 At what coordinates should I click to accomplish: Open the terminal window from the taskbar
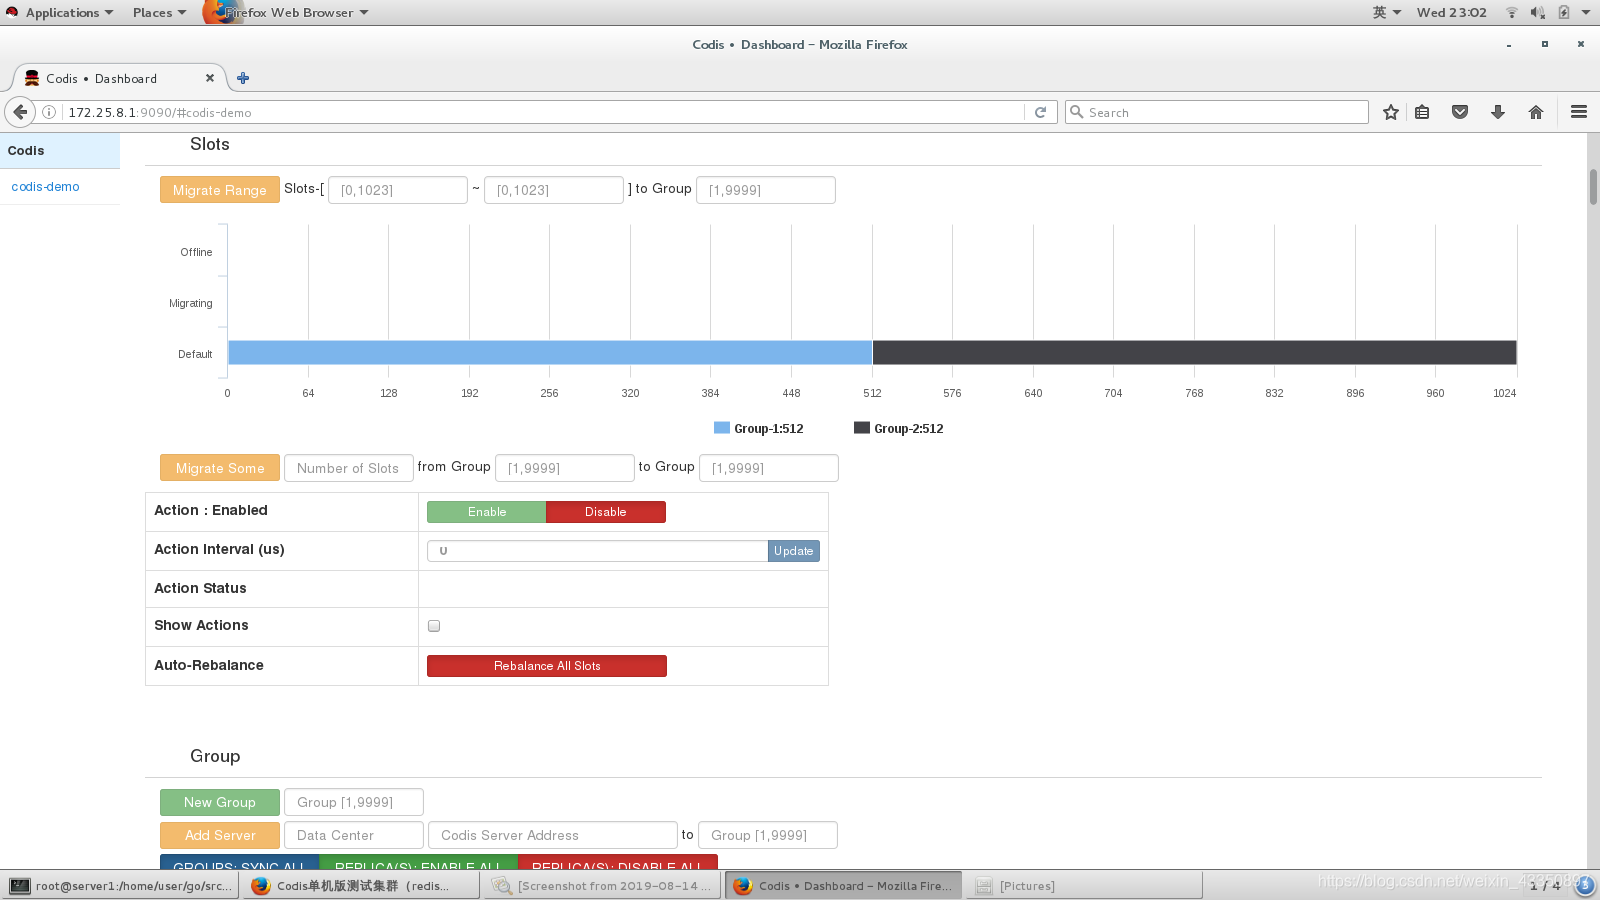pyautogui.click(x=121, y=885)
